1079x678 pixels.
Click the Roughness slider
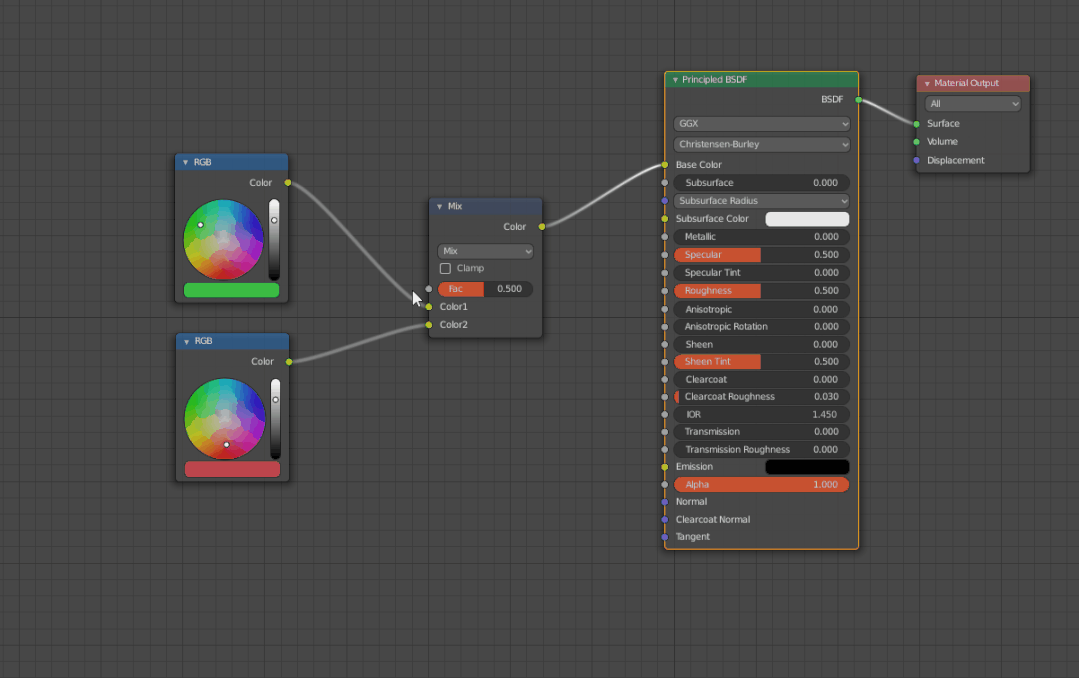click(x=761, y=291)
